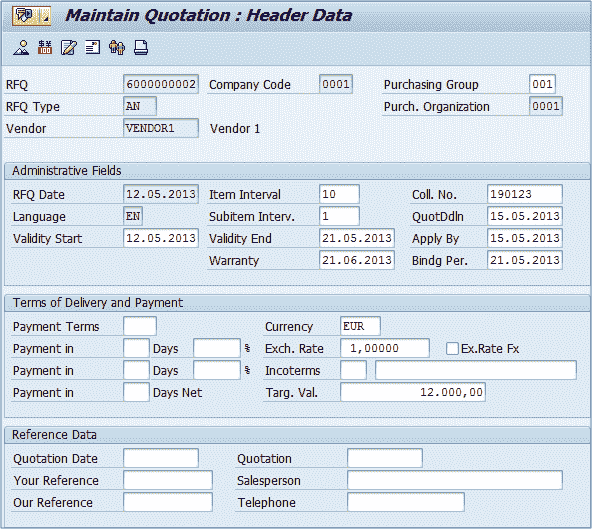Click the Coll. No. field 190123
Viewport: 592px width, 529px height.
[x=525, y=194]
